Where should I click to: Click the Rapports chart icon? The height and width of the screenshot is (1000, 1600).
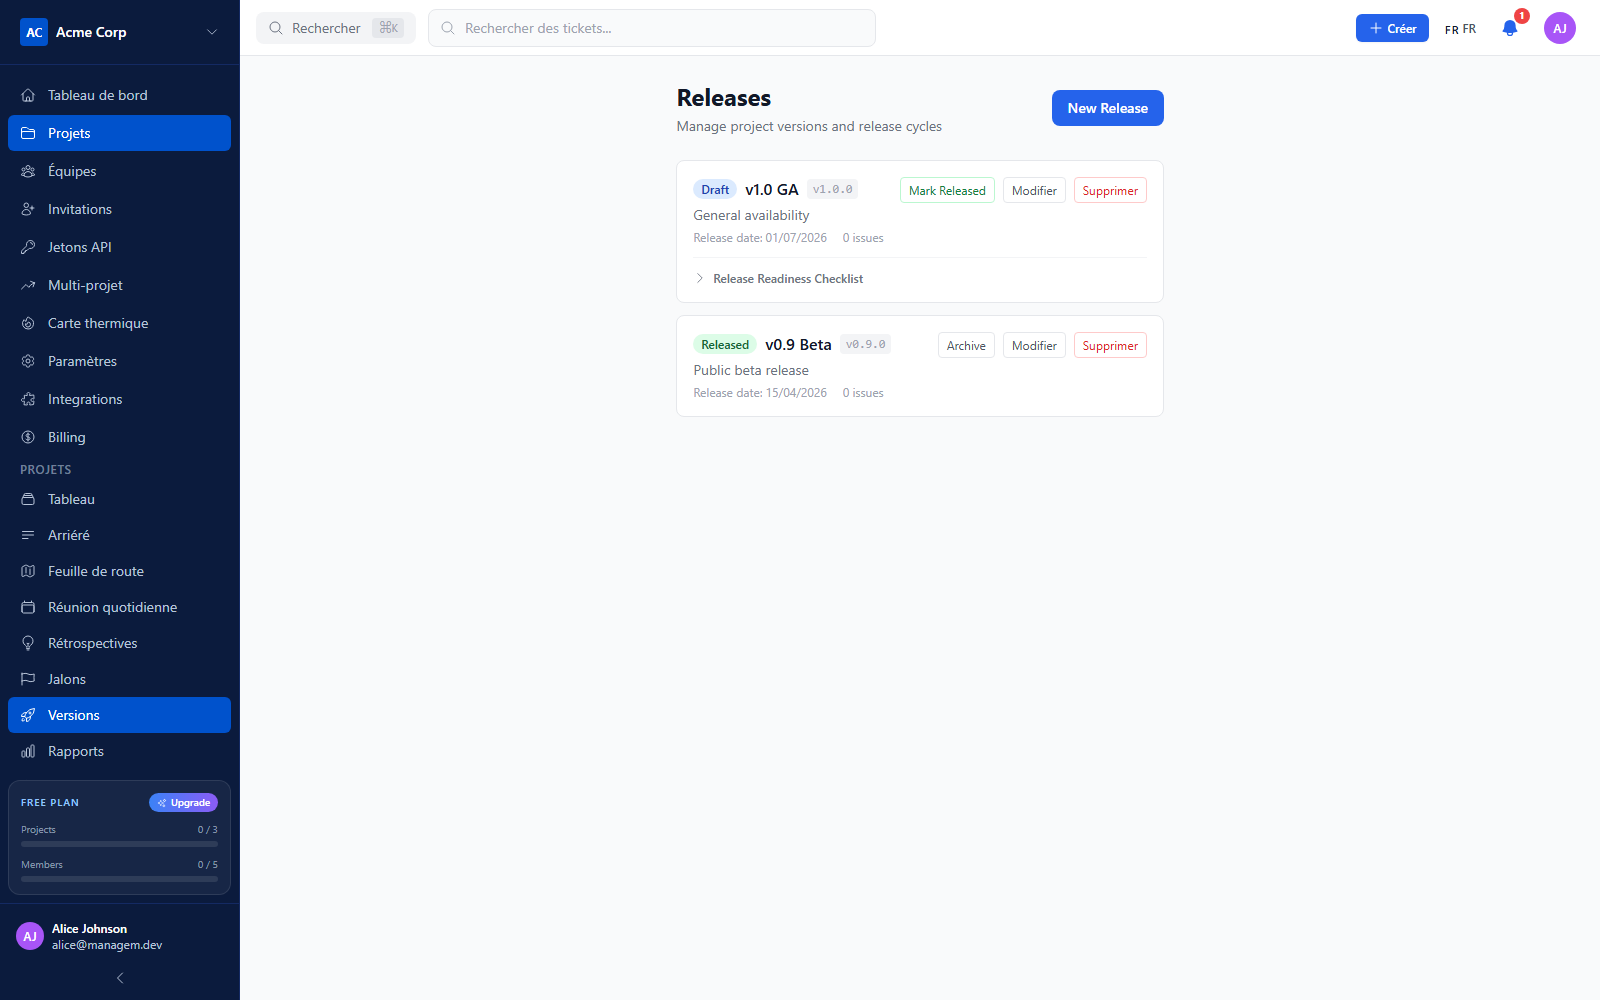pos(28,751)
